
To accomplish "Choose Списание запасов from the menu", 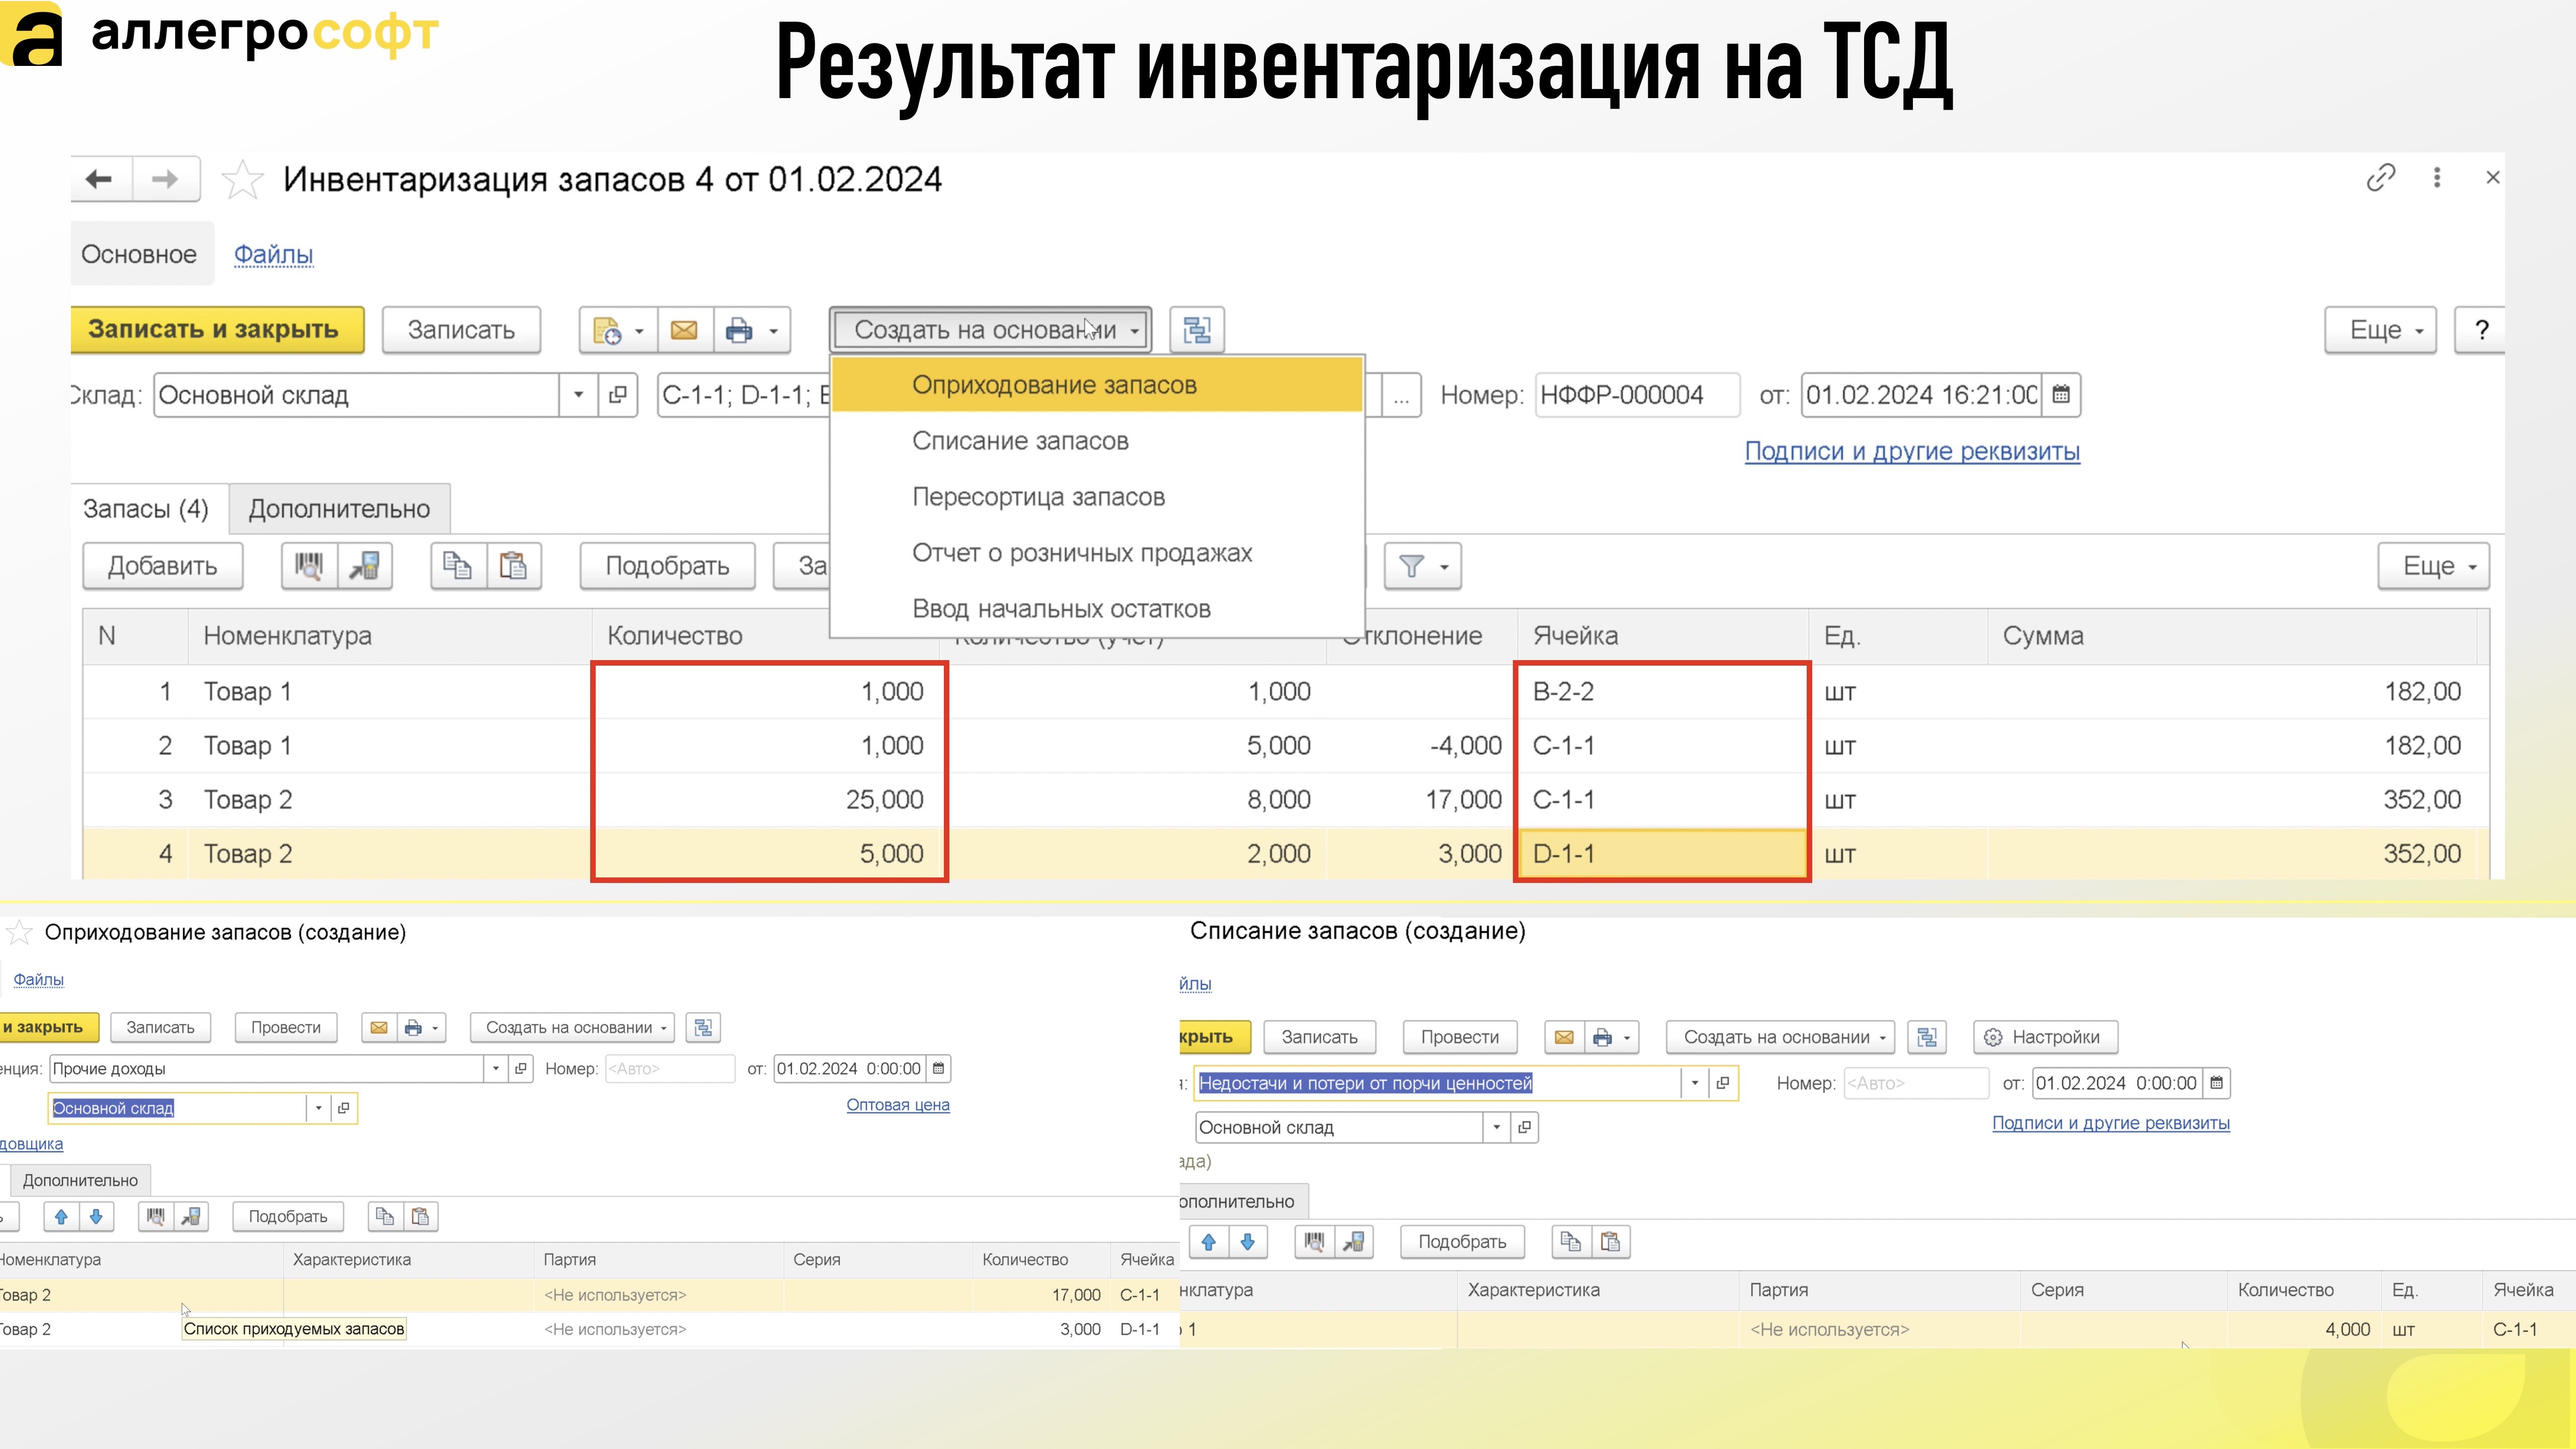I will click(1097, 441).
